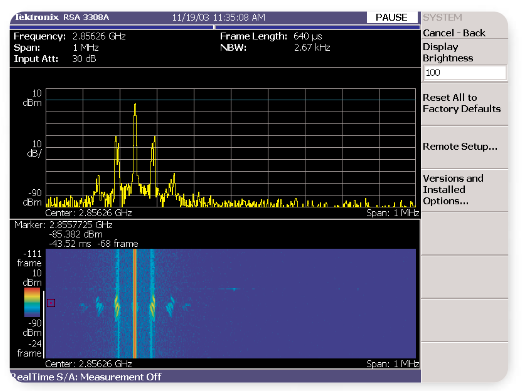Select the Cancel - Back menu option
522x391 pixels.
[x=454, y=33]
